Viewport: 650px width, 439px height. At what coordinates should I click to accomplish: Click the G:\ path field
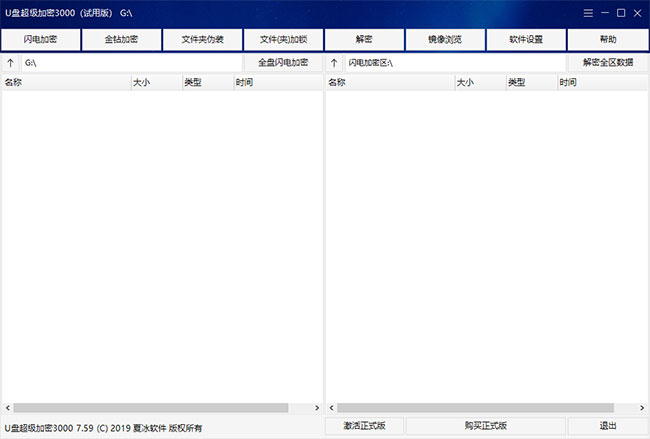tap(132, 63)
